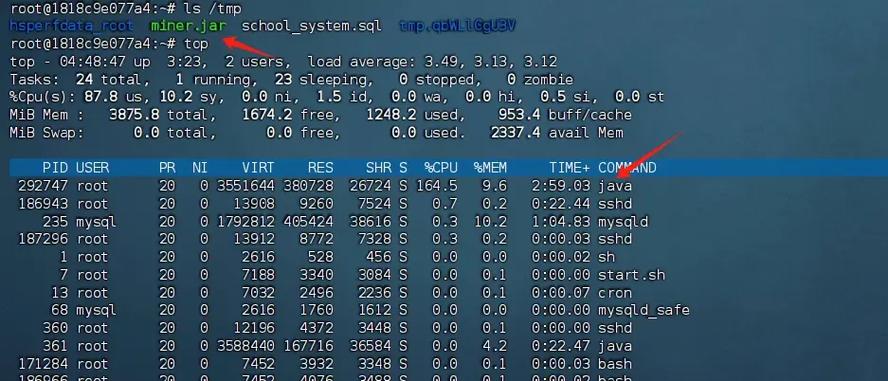Click the cron process entry
888x381 pixels.
click(615, 293)
